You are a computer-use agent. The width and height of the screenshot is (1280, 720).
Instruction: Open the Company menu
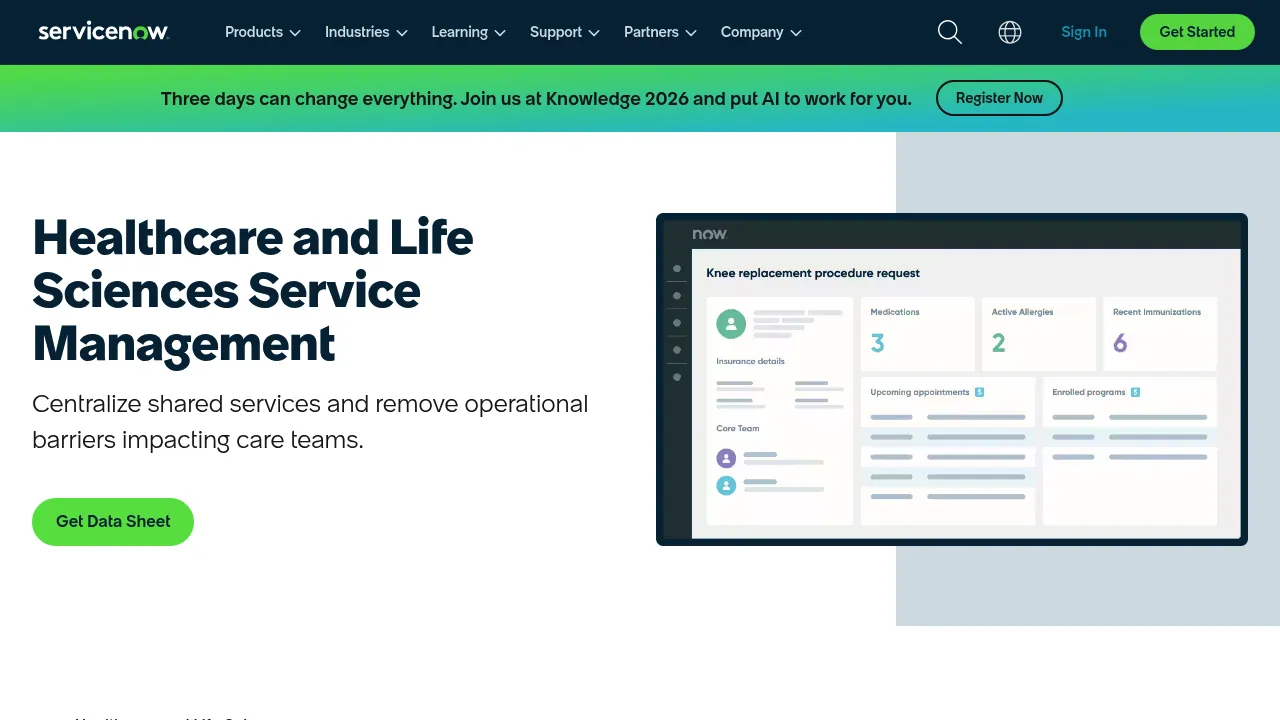761,32
